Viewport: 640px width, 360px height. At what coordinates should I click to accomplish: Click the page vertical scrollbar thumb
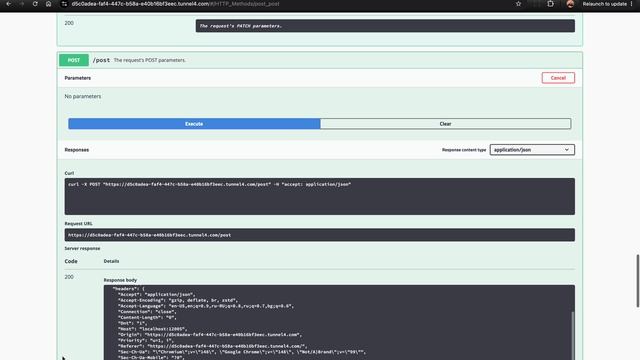[x=638, y=281]
